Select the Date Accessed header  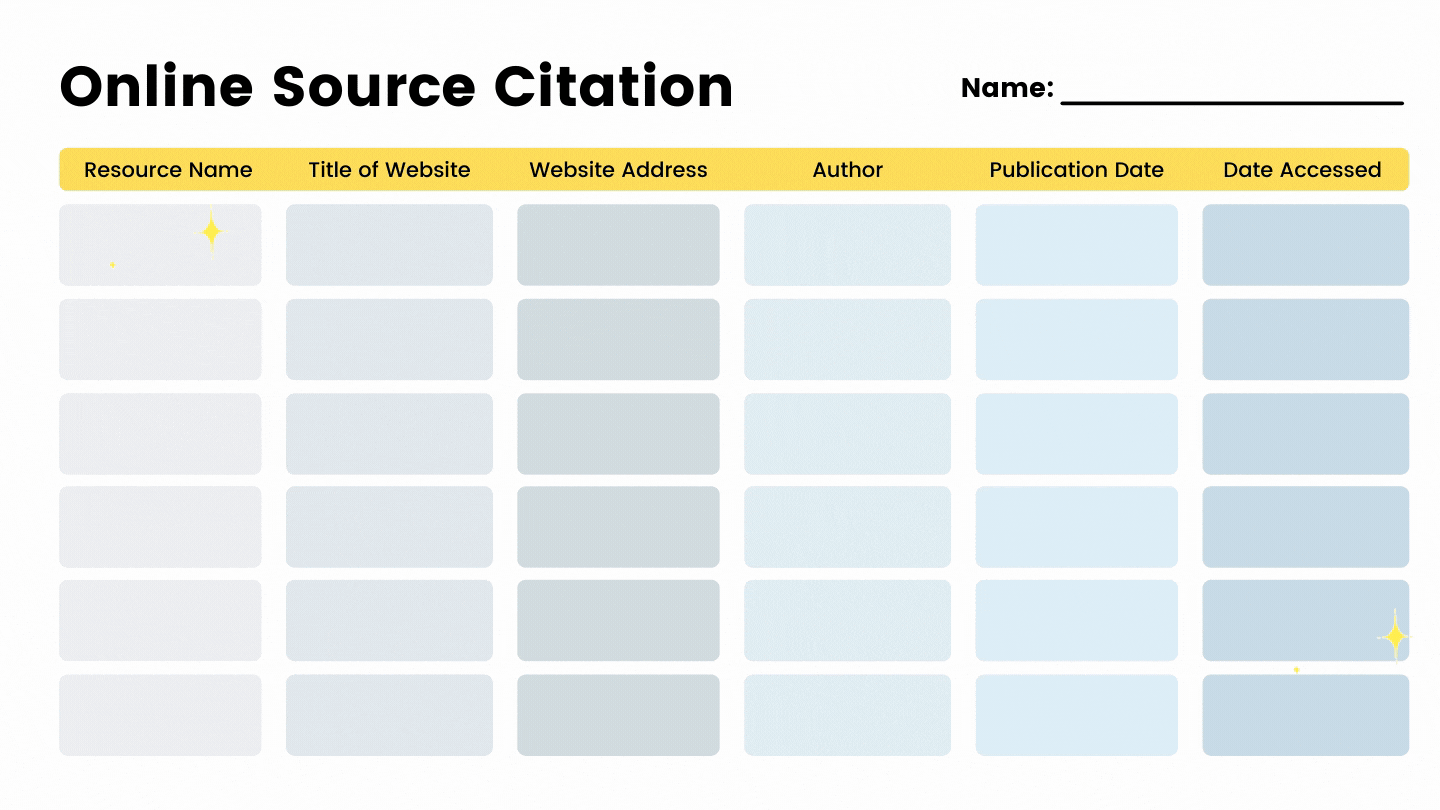coord(1302,170)
